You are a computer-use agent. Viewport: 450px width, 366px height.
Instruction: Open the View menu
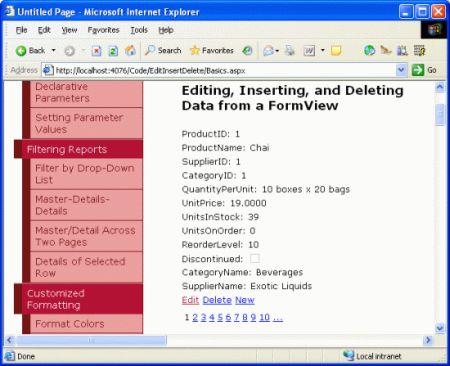(x=69, y=30)
